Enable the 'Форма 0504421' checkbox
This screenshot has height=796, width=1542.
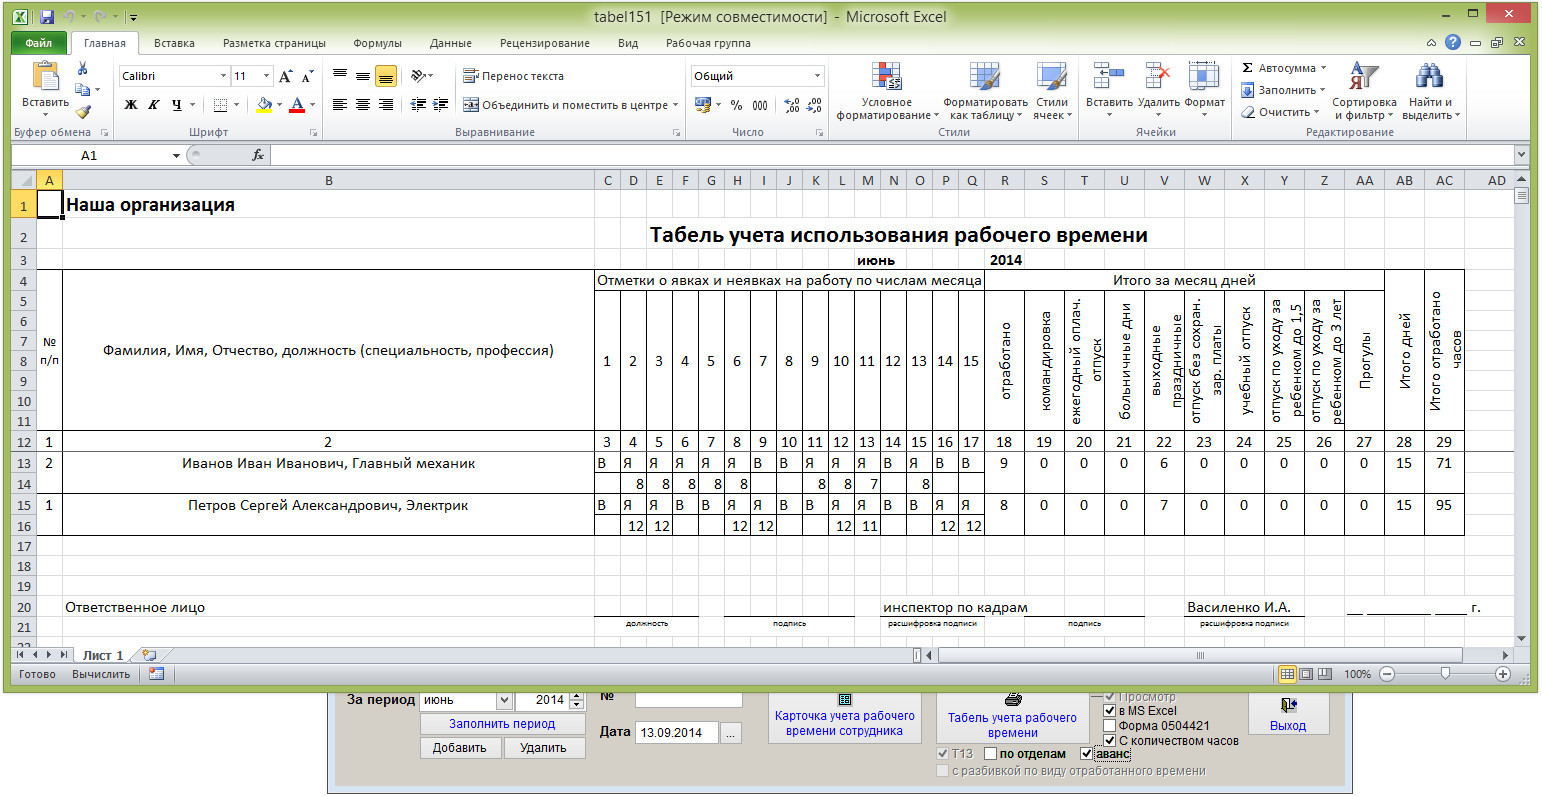[x=1109, y=726]
